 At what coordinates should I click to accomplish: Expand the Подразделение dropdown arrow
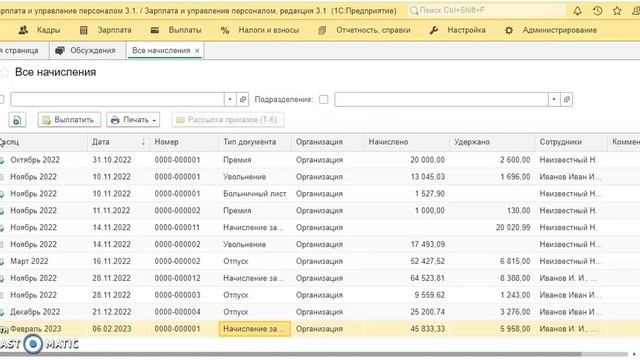point(554,99)
